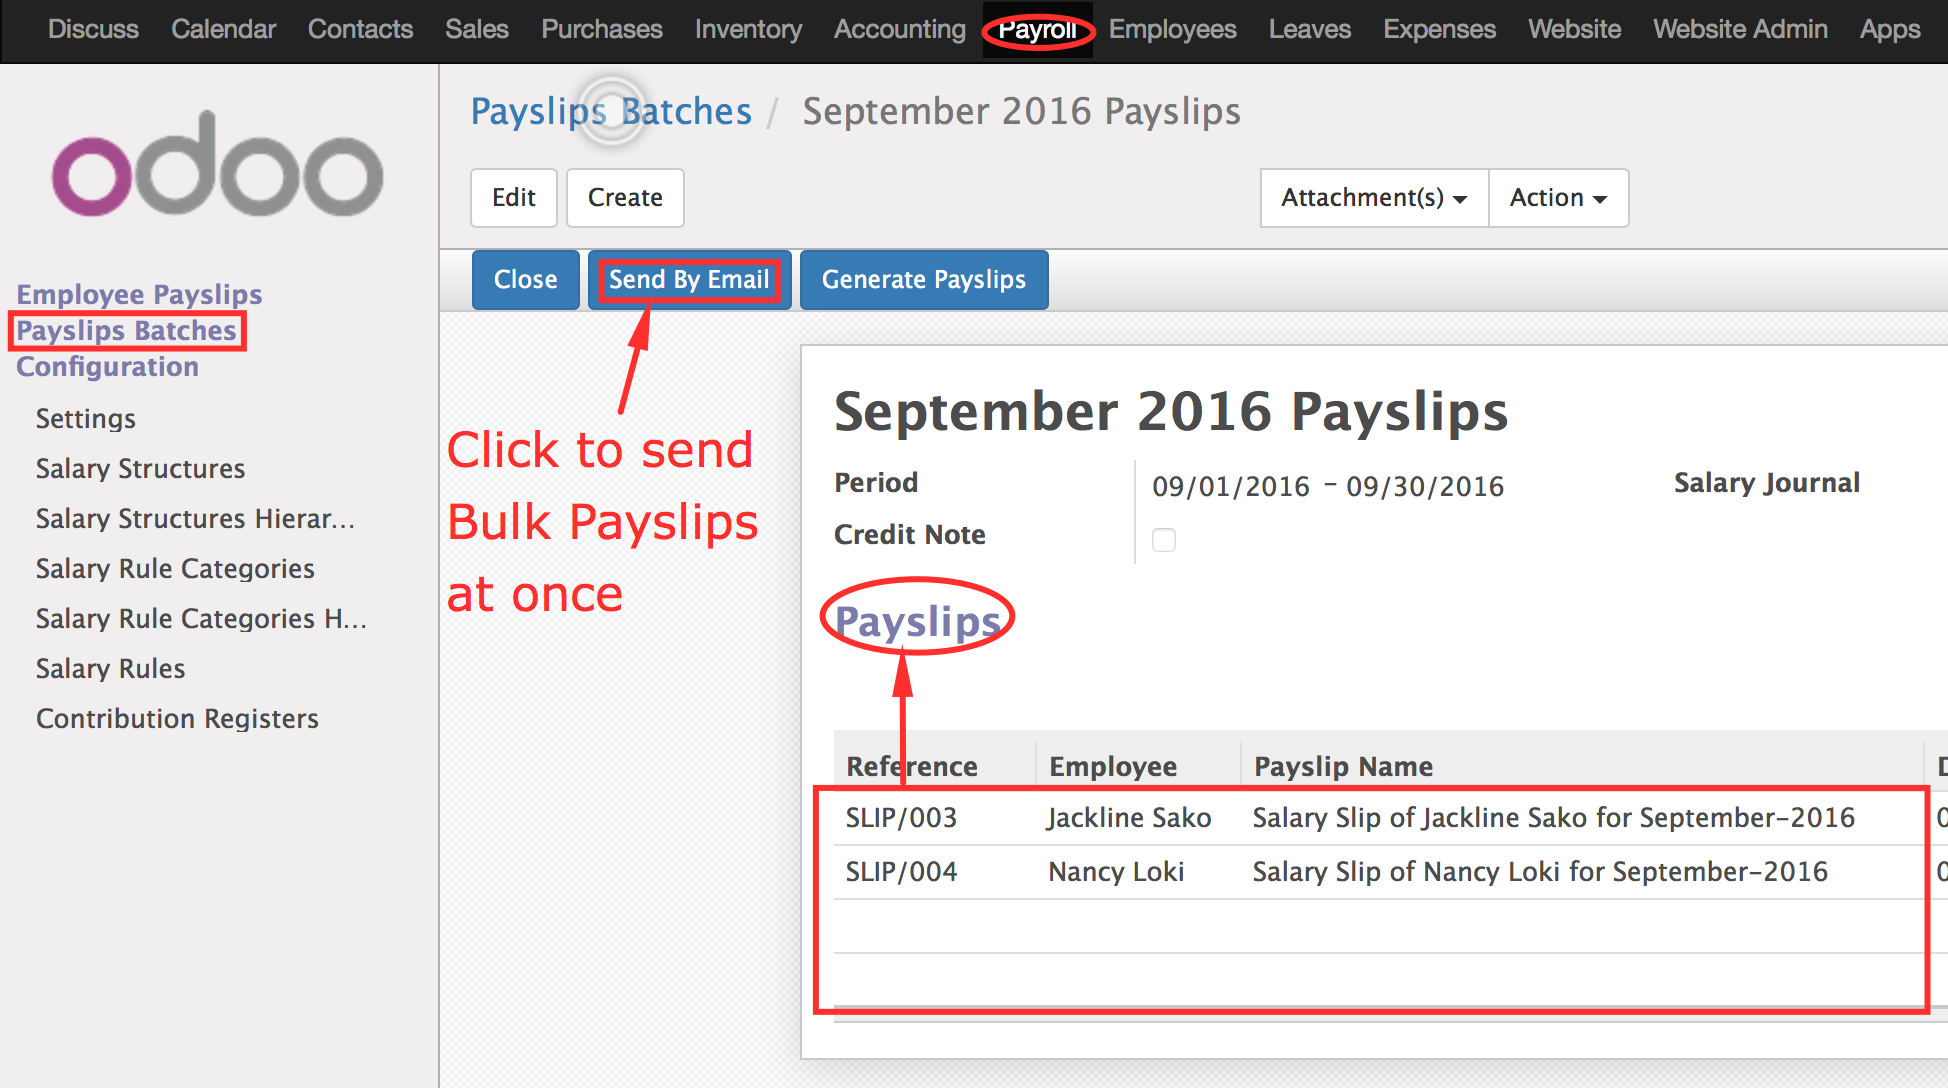This screenshot has height=1088, width=1948.
Task: Open the Employees menu
Action: coord(1172,29)
